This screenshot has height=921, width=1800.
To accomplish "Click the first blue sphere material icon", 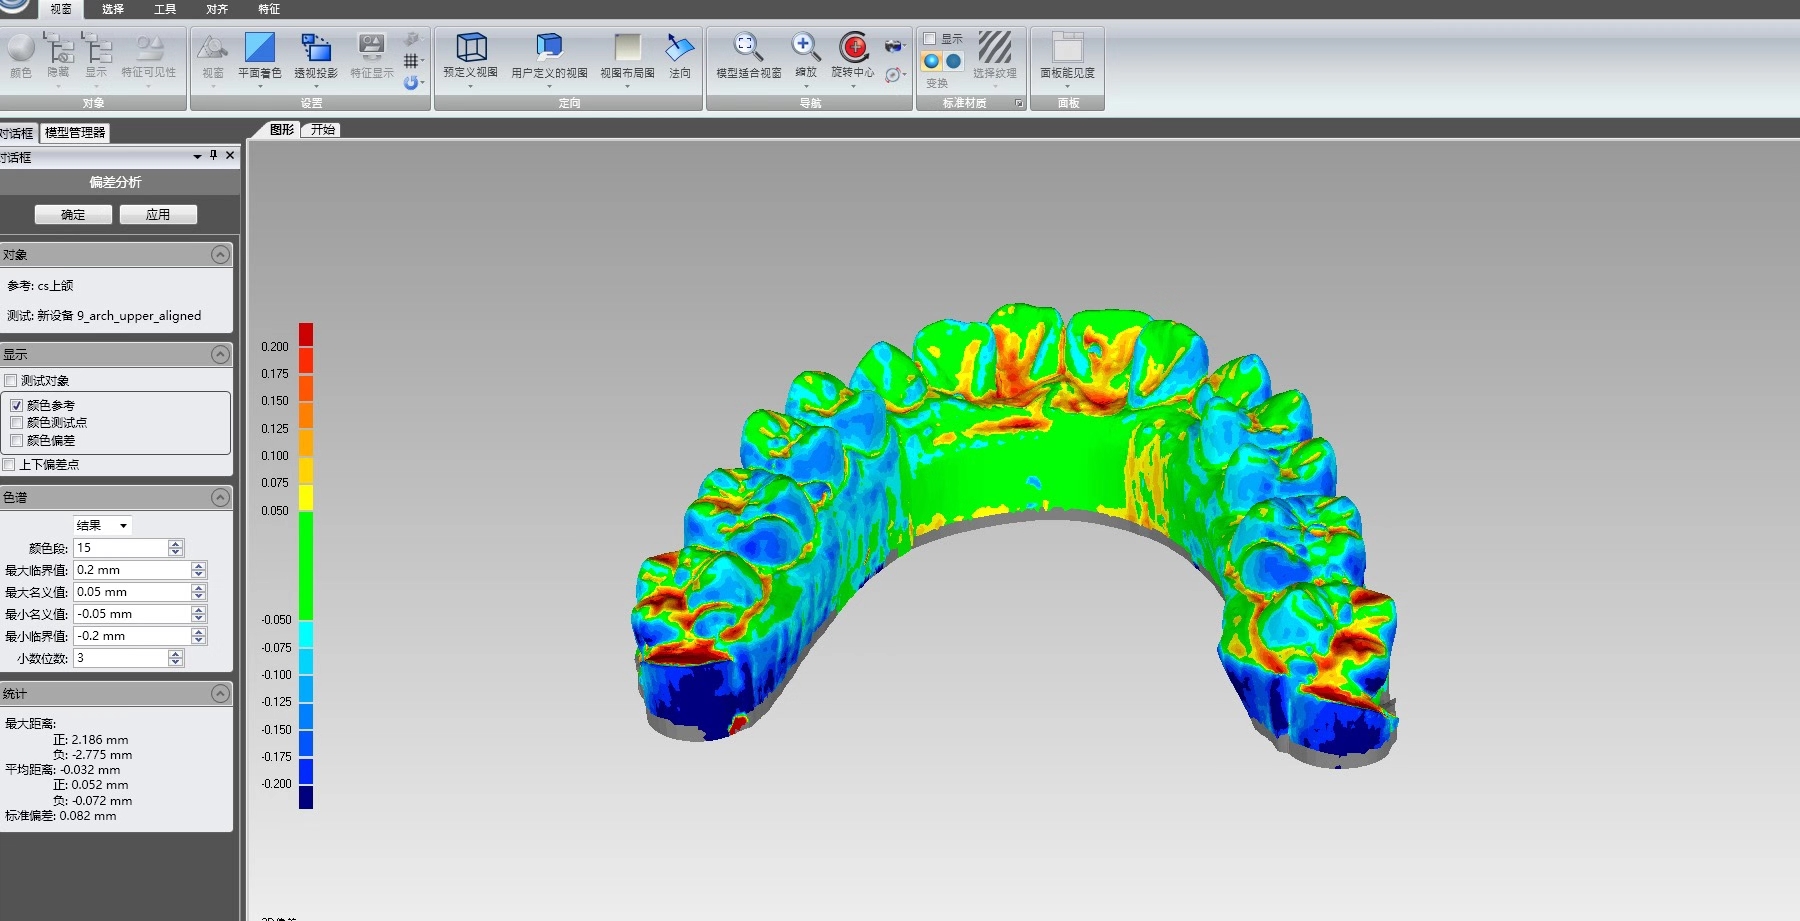I will [931, 61].
